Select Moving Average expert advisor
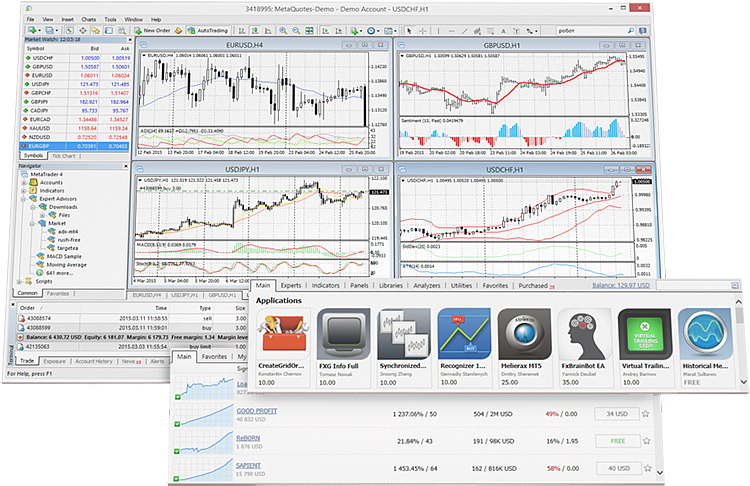750x486 pixels. click(66, 265)
